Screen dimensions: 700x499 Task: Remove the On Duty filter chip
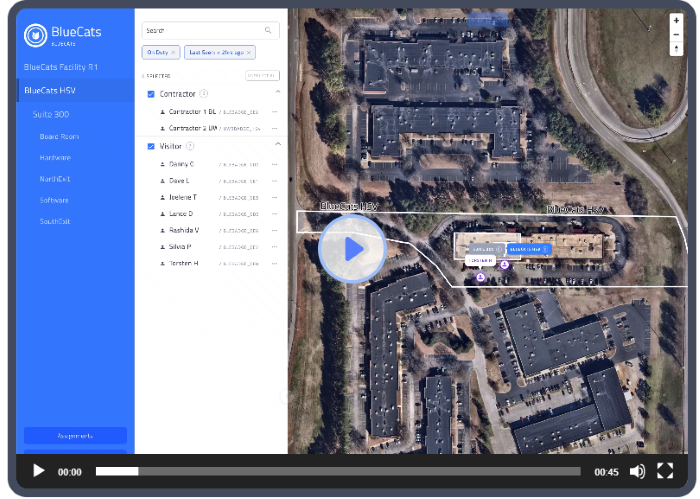173,53
